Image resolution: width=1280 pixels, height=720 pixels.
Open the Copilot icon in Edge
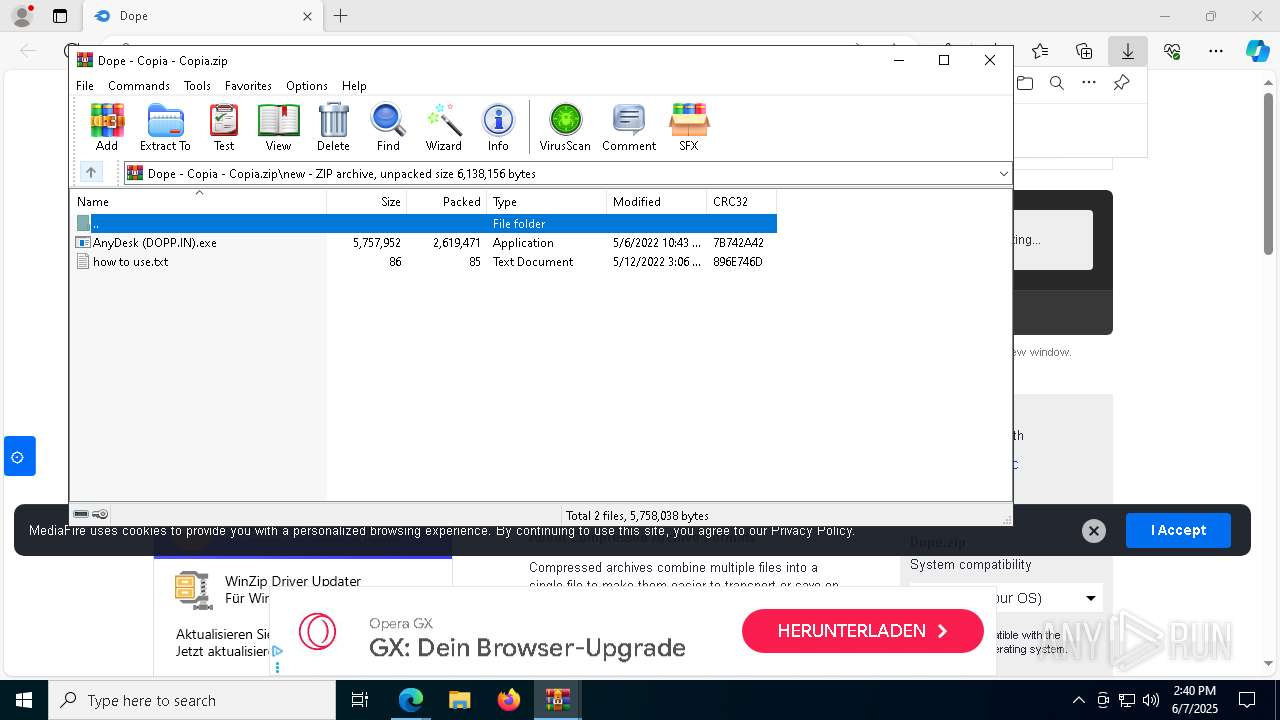tap(1257, 51)
